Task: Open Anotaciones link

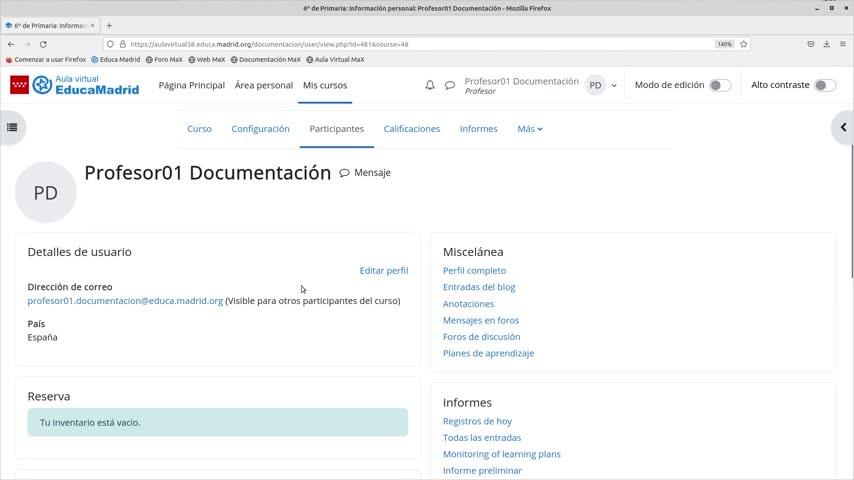Action: click(x=468, y=303)
